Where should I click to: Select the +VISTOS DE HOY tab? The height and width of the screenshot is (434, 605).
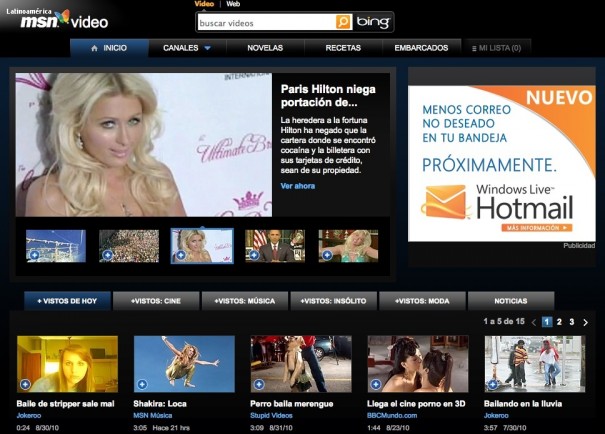click(x=67, y=301)
